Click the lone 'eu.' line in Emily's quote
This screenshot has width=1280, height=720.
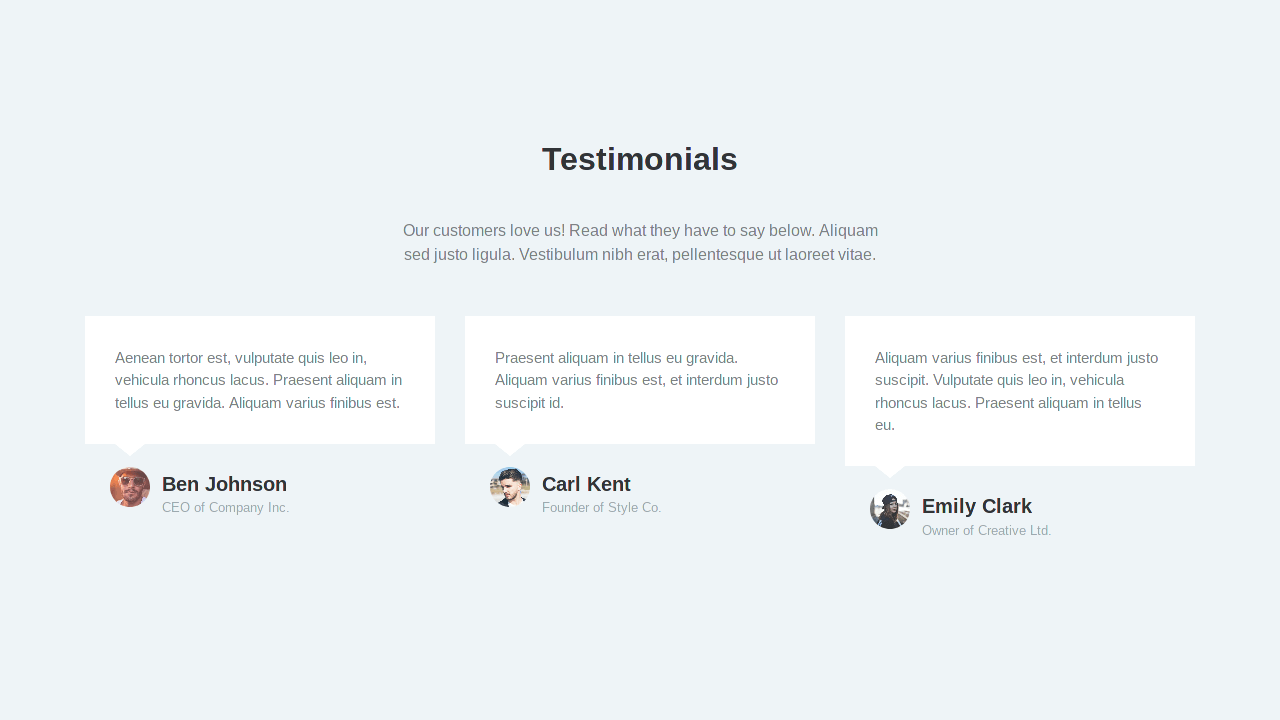[x=885, y=425]
